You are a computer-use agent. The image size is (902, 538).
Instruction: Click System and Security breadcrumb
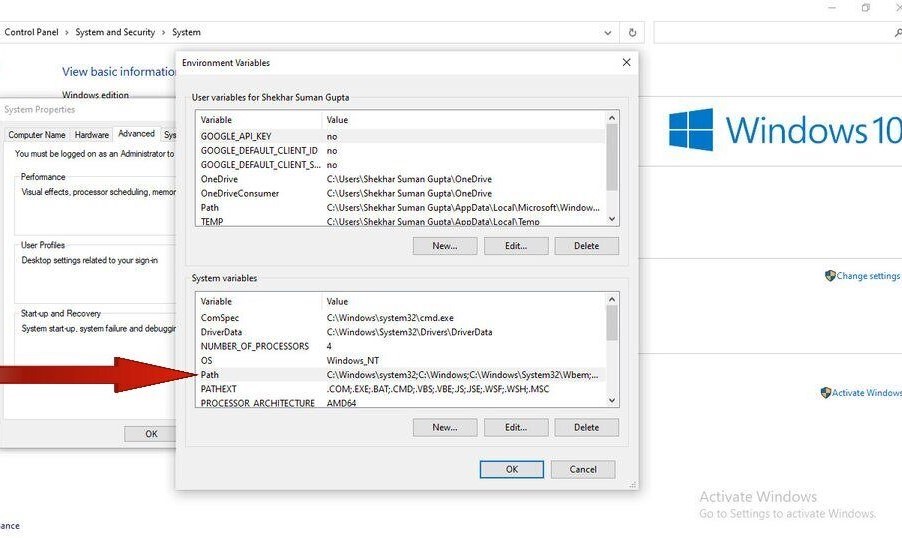[115, 32]
